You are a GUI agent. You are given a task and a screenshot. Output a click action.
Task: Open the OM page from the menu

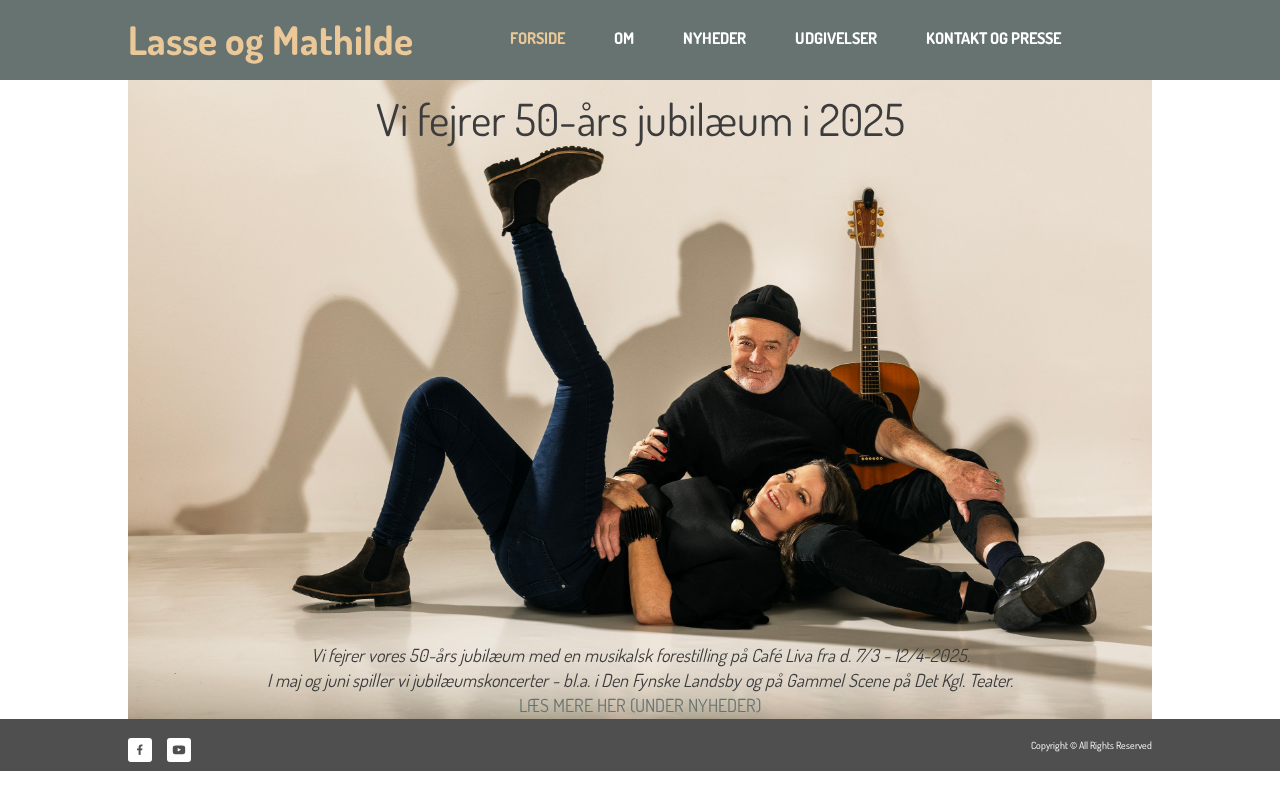point(624,39)
